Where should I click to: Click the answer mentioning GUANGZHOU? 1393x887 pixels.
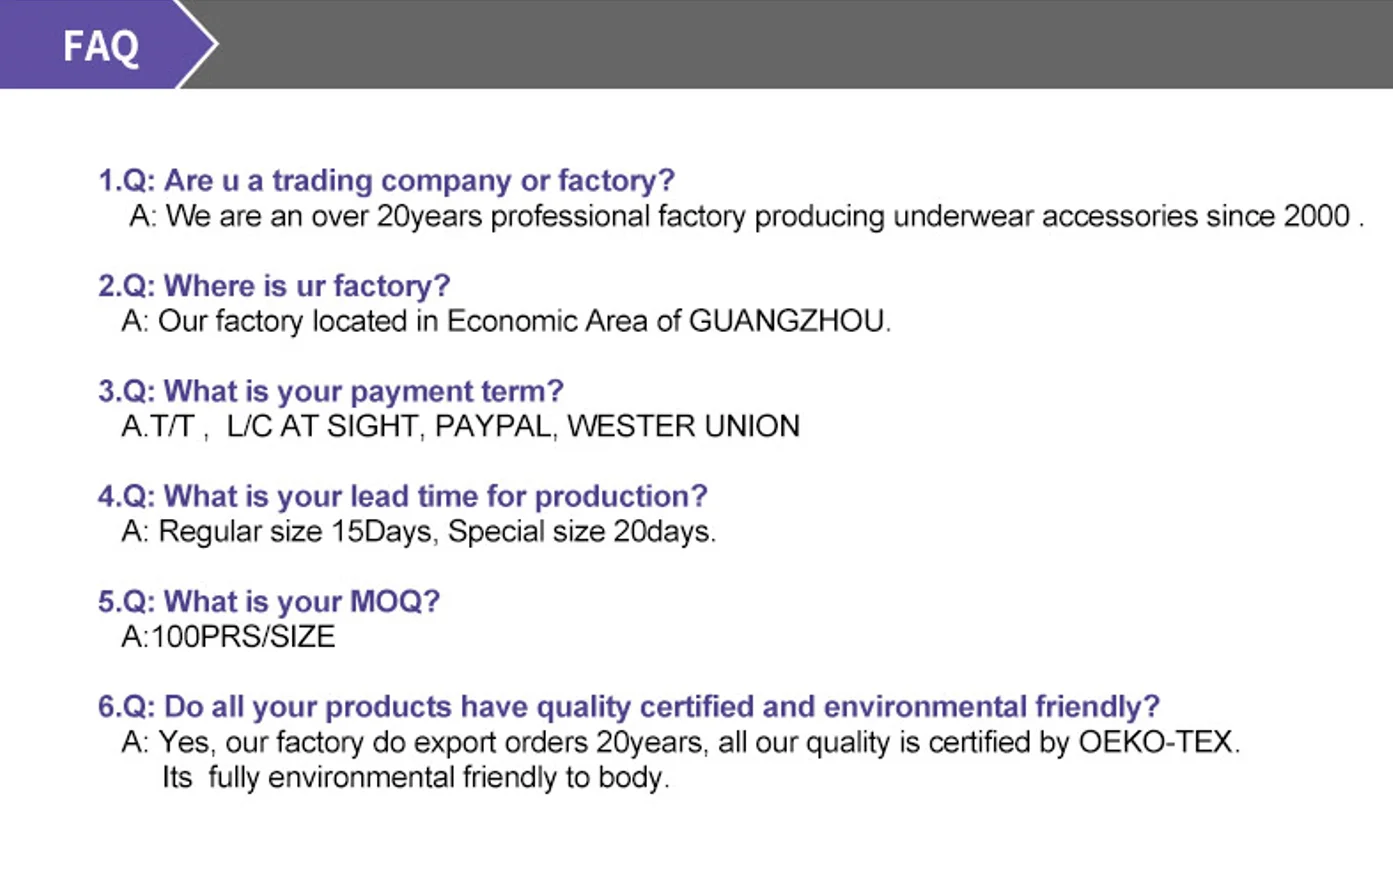506,321
